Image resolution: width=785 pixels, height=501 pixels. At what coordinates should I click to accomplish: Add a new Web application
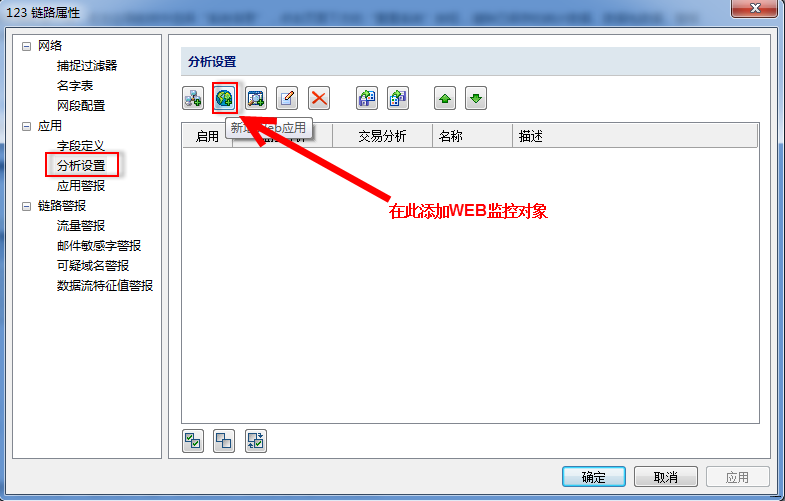pyautogui.click(x=225, y=98)
